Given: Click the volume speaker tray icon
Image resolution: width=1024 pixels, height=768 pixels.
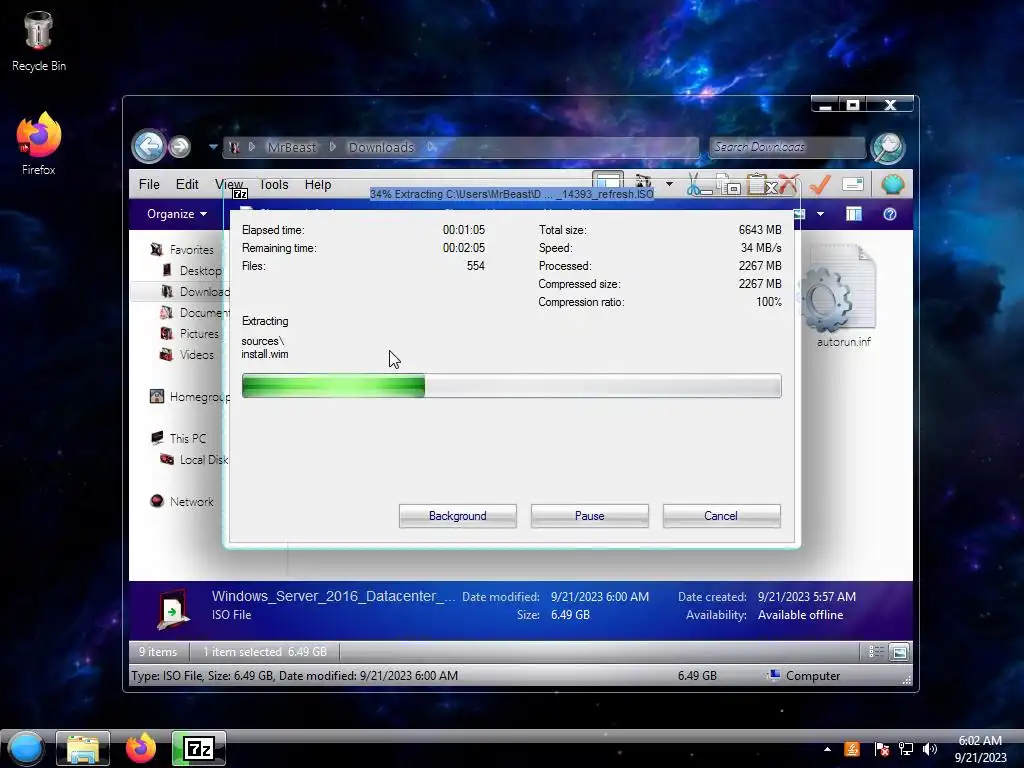Looking at the screenshot, I should coord(930,749).
